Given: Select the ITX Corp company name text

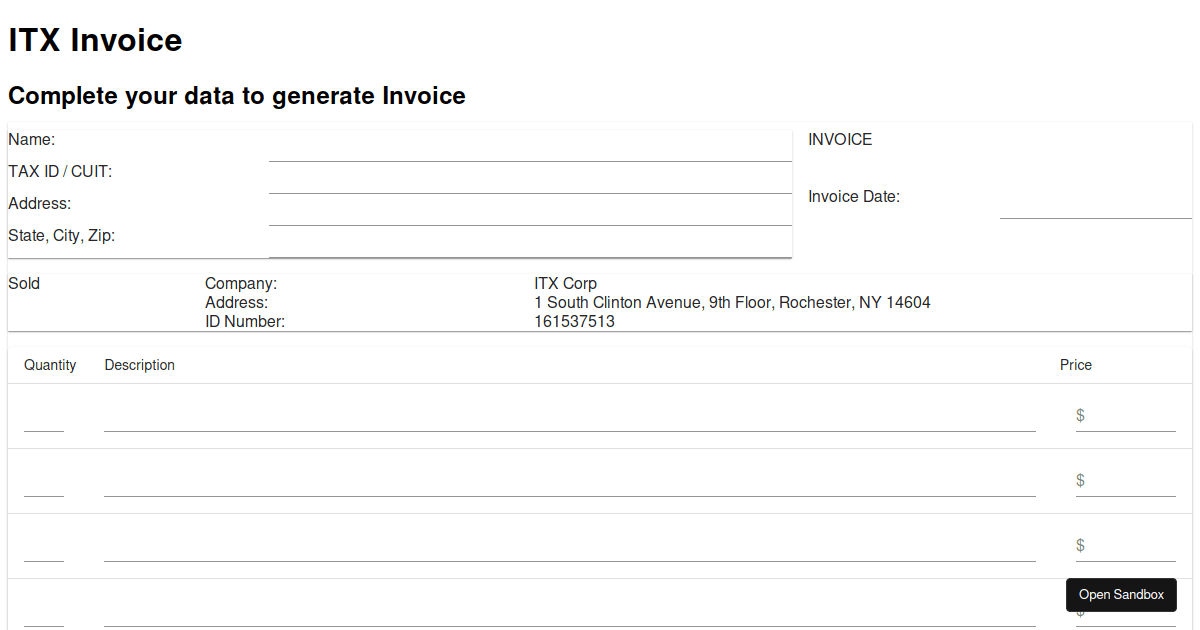Looking at the screenshot, I should (565, 283).
